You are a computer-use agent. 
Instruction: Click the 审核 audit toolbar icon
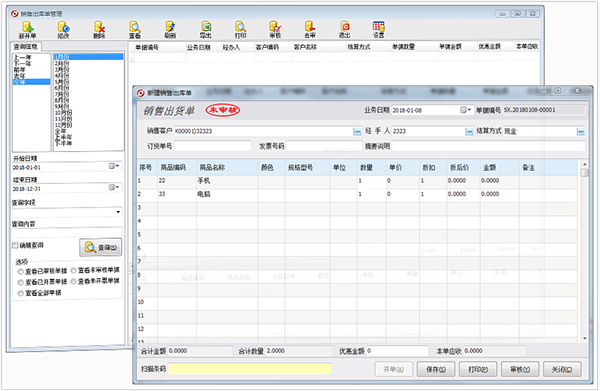point(275,30)
